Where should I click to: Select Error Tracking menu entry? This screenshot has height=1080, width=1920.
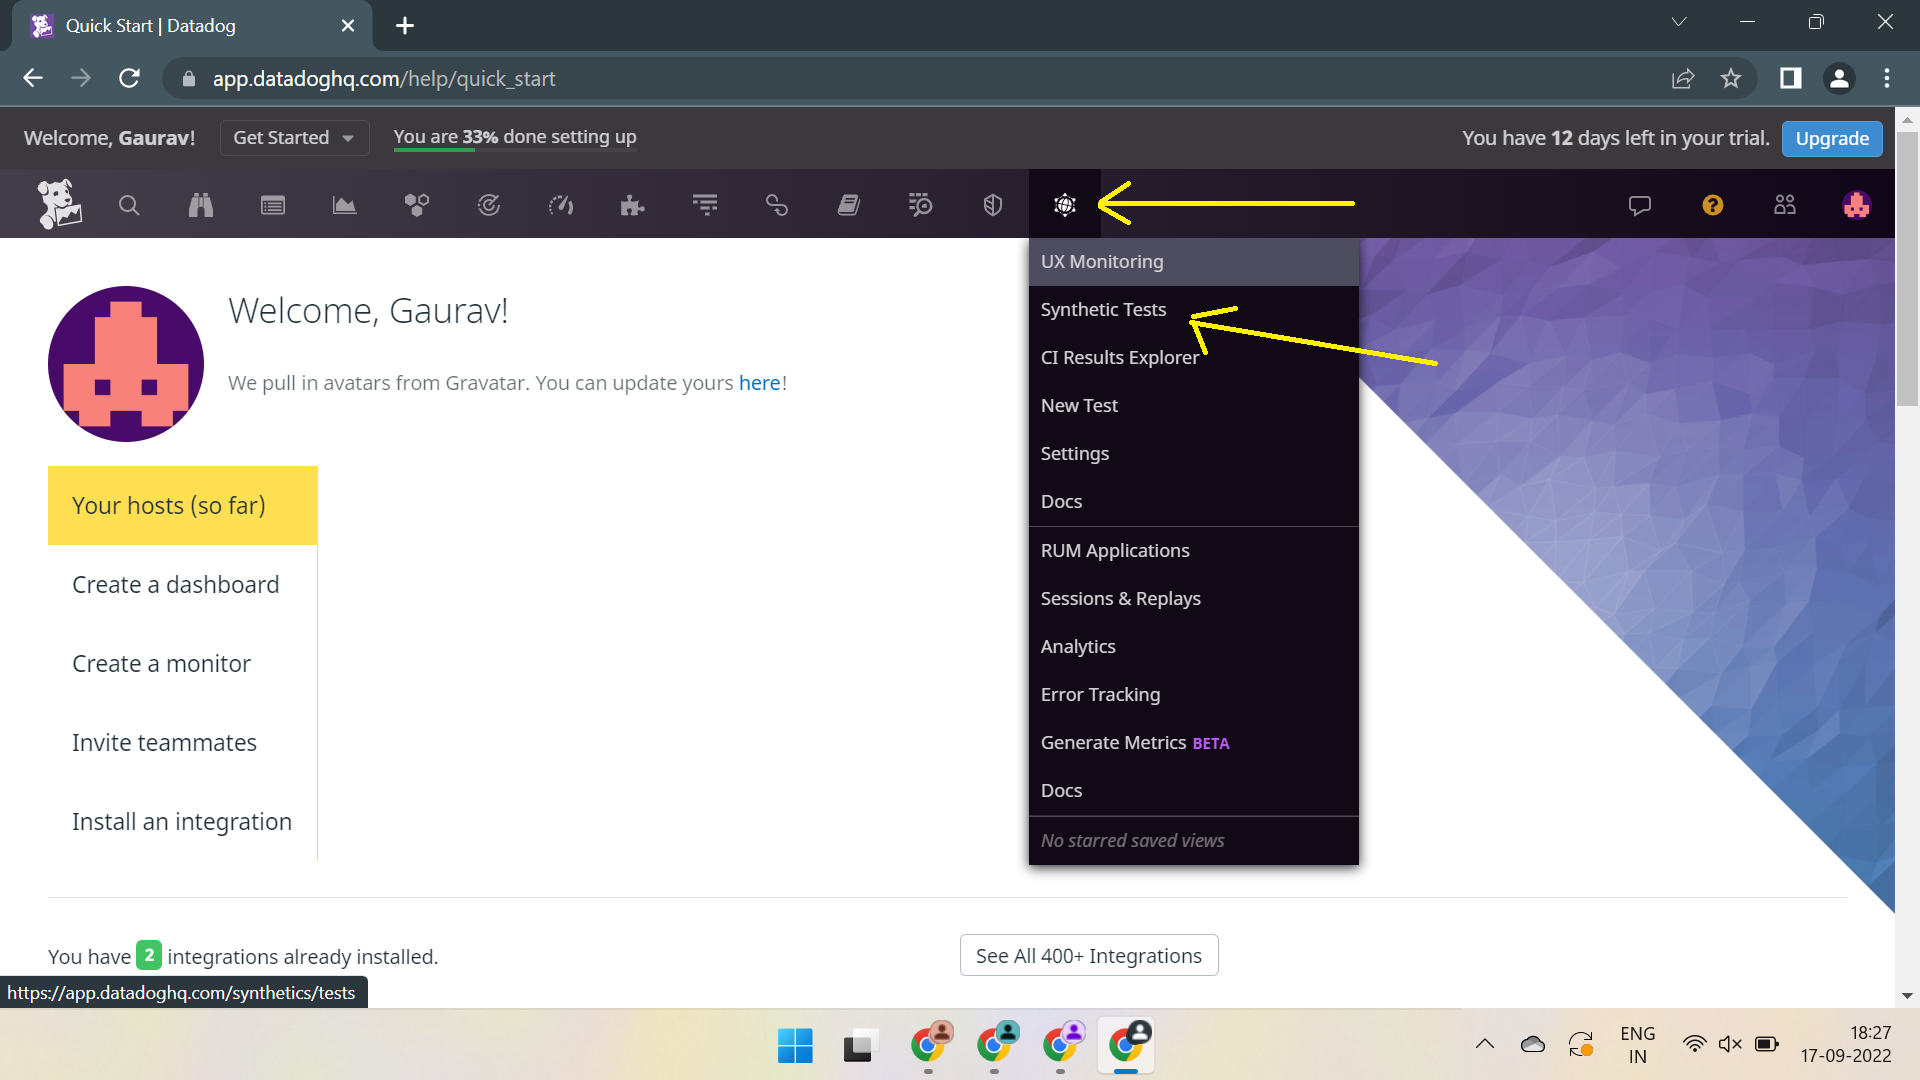(1193, 695)
